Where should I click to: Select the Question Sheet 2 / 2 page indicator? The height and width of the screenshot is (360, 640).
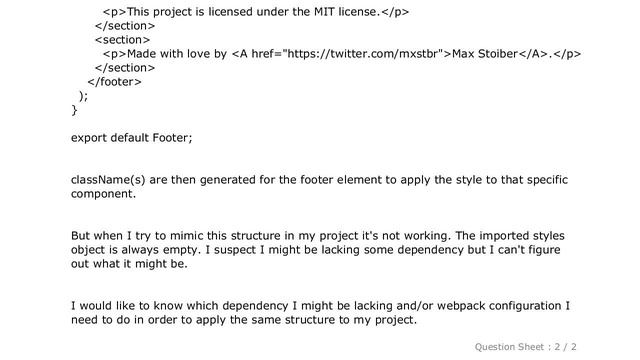click(525, 347)
